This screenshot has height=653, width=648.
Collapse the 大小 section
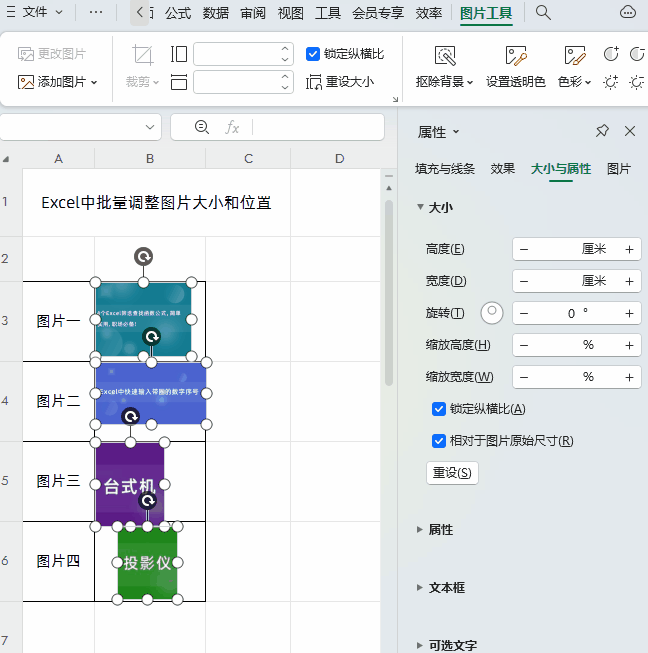pyautogui.click(x=420, y=207)
